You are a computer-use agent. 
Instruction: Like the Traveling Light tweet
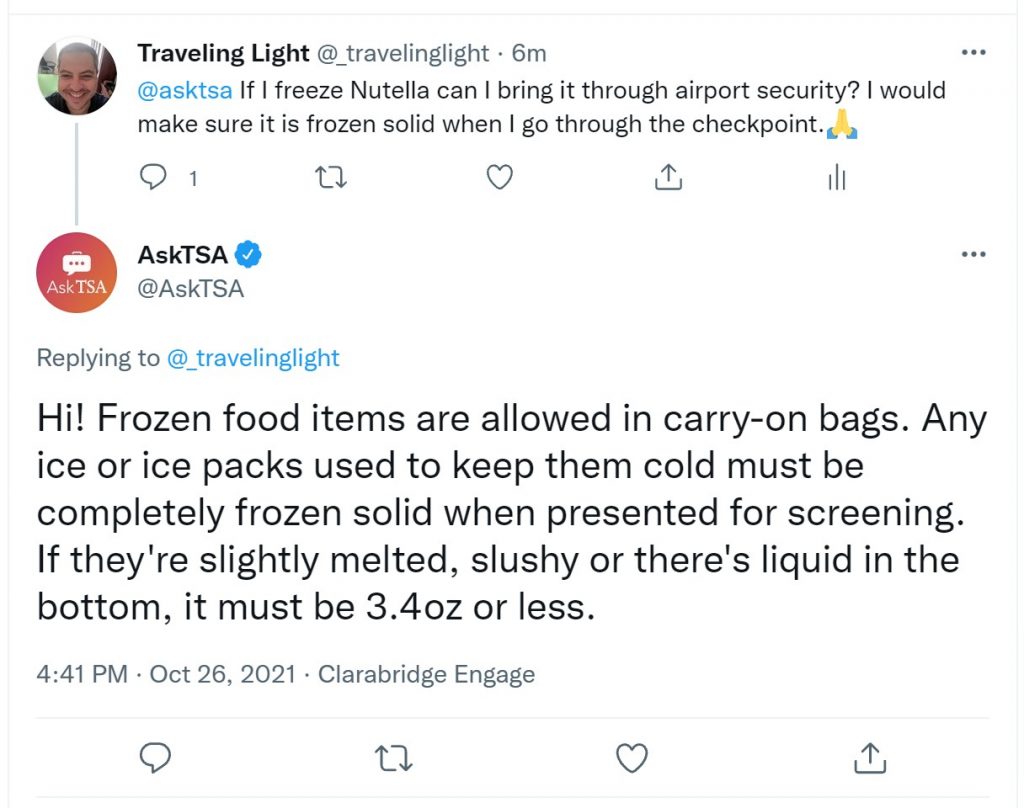click(x=500, y=177)
